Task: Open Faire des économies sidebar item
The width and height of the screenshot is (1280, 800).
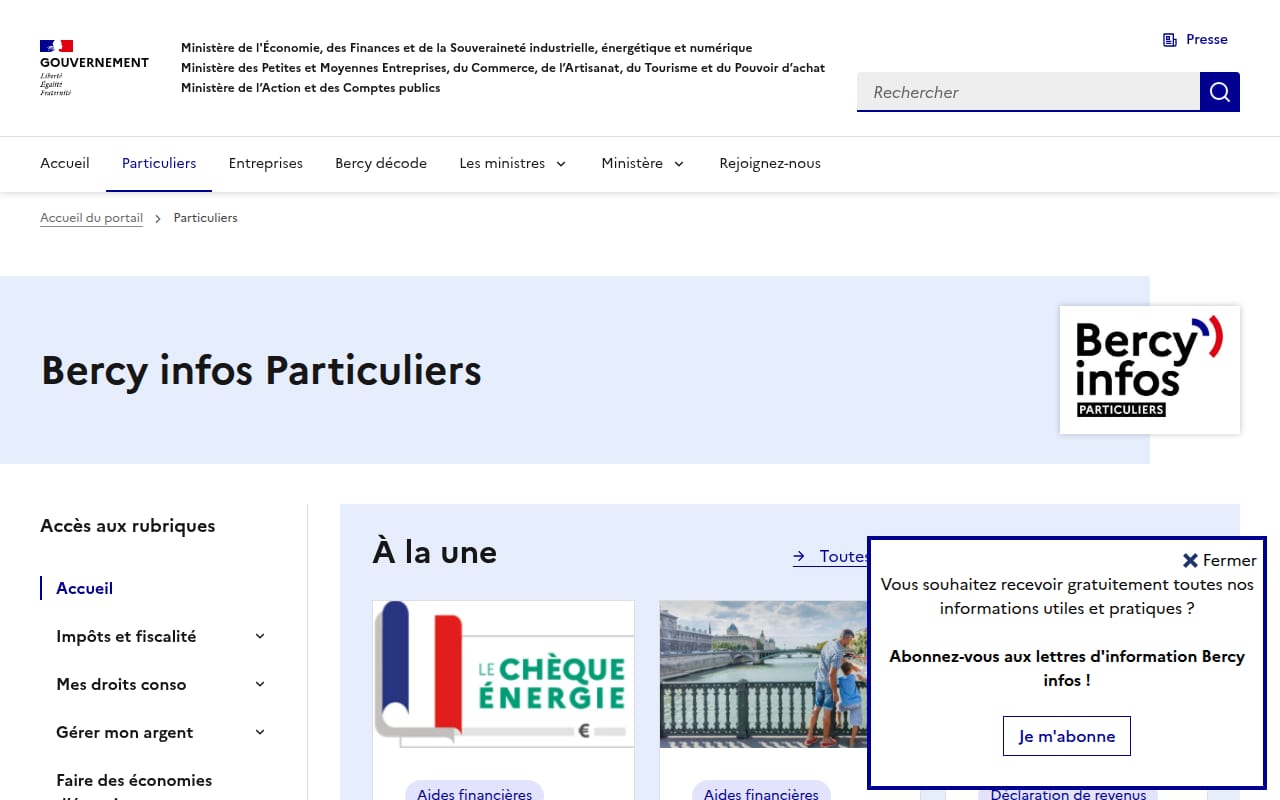Action: (x=134, y=786)
